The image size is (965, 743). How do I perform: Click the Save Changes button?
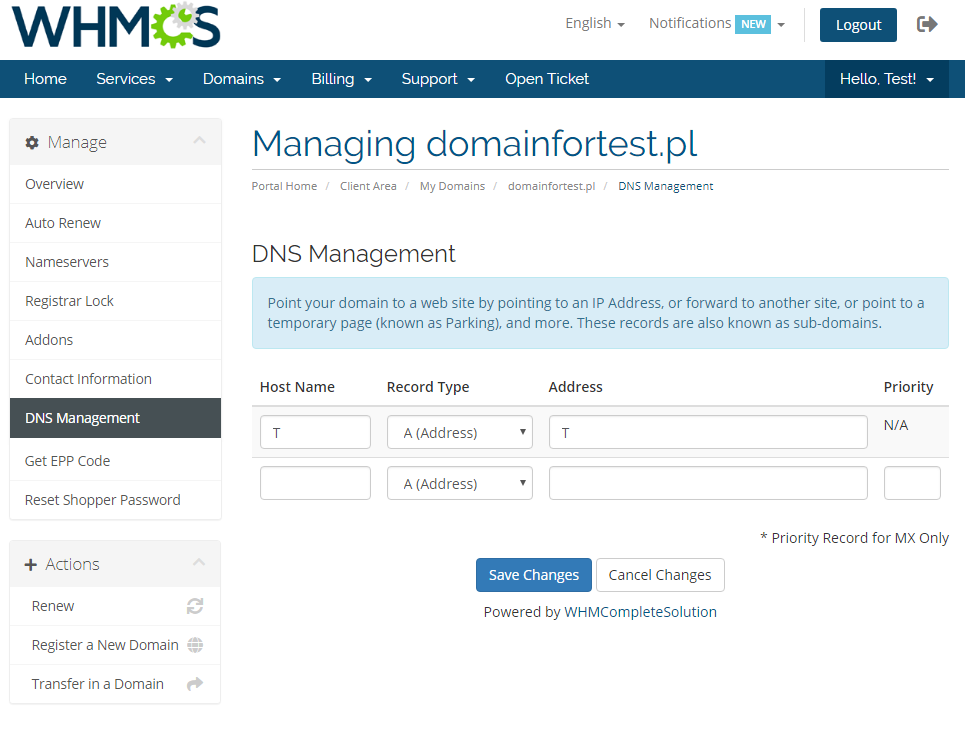tap(534, 575)
